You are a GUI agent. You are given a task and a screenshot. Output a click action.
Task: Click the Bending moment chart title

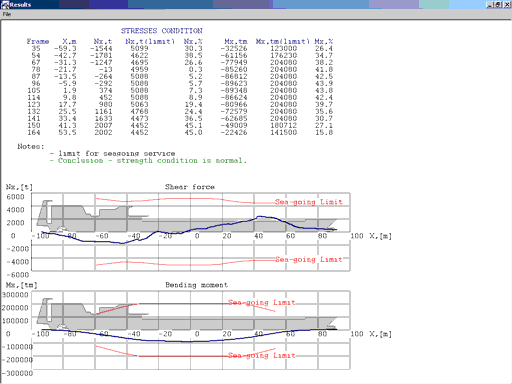point(196,285)
